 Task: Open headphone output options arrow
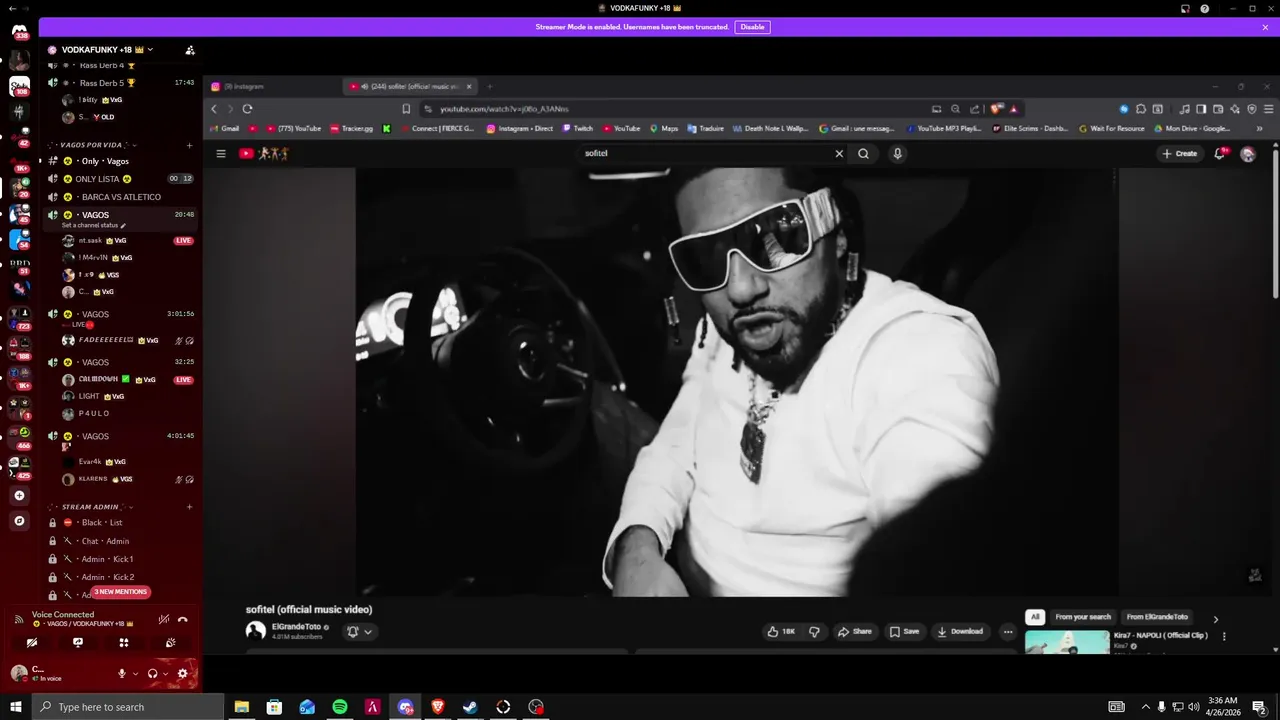[165, 674]
